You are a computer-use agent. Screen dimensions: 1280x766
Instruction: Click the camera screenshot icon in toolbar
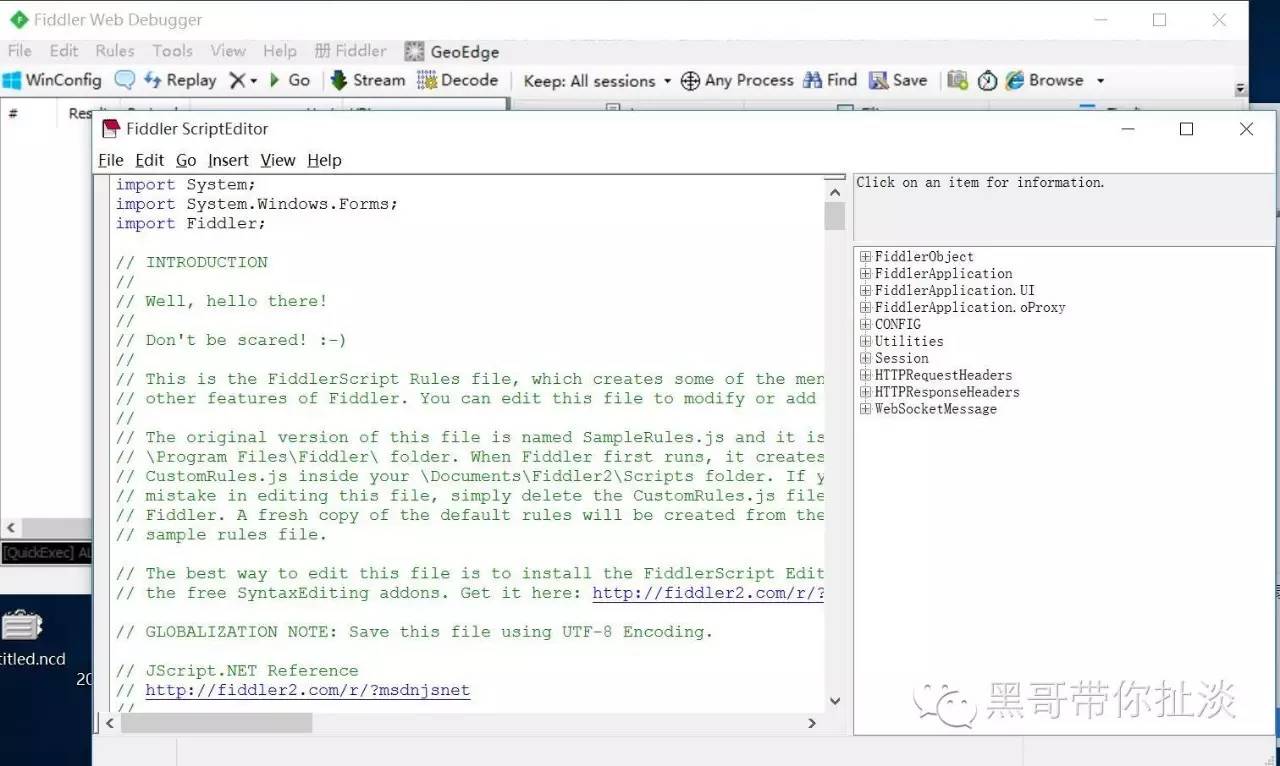pyautogui.click(x=957, y=80)
